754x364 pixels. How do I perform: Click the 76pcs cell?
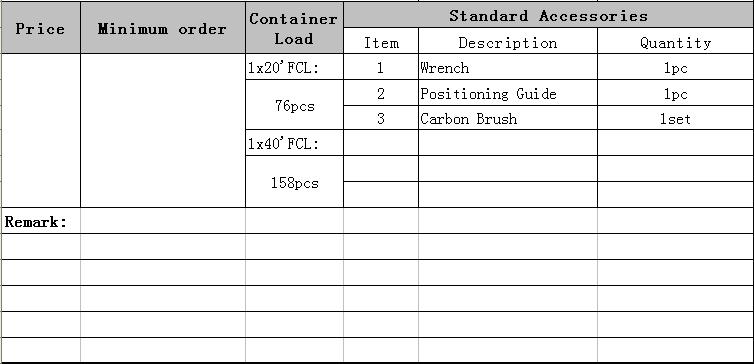(x=294, y=104)
